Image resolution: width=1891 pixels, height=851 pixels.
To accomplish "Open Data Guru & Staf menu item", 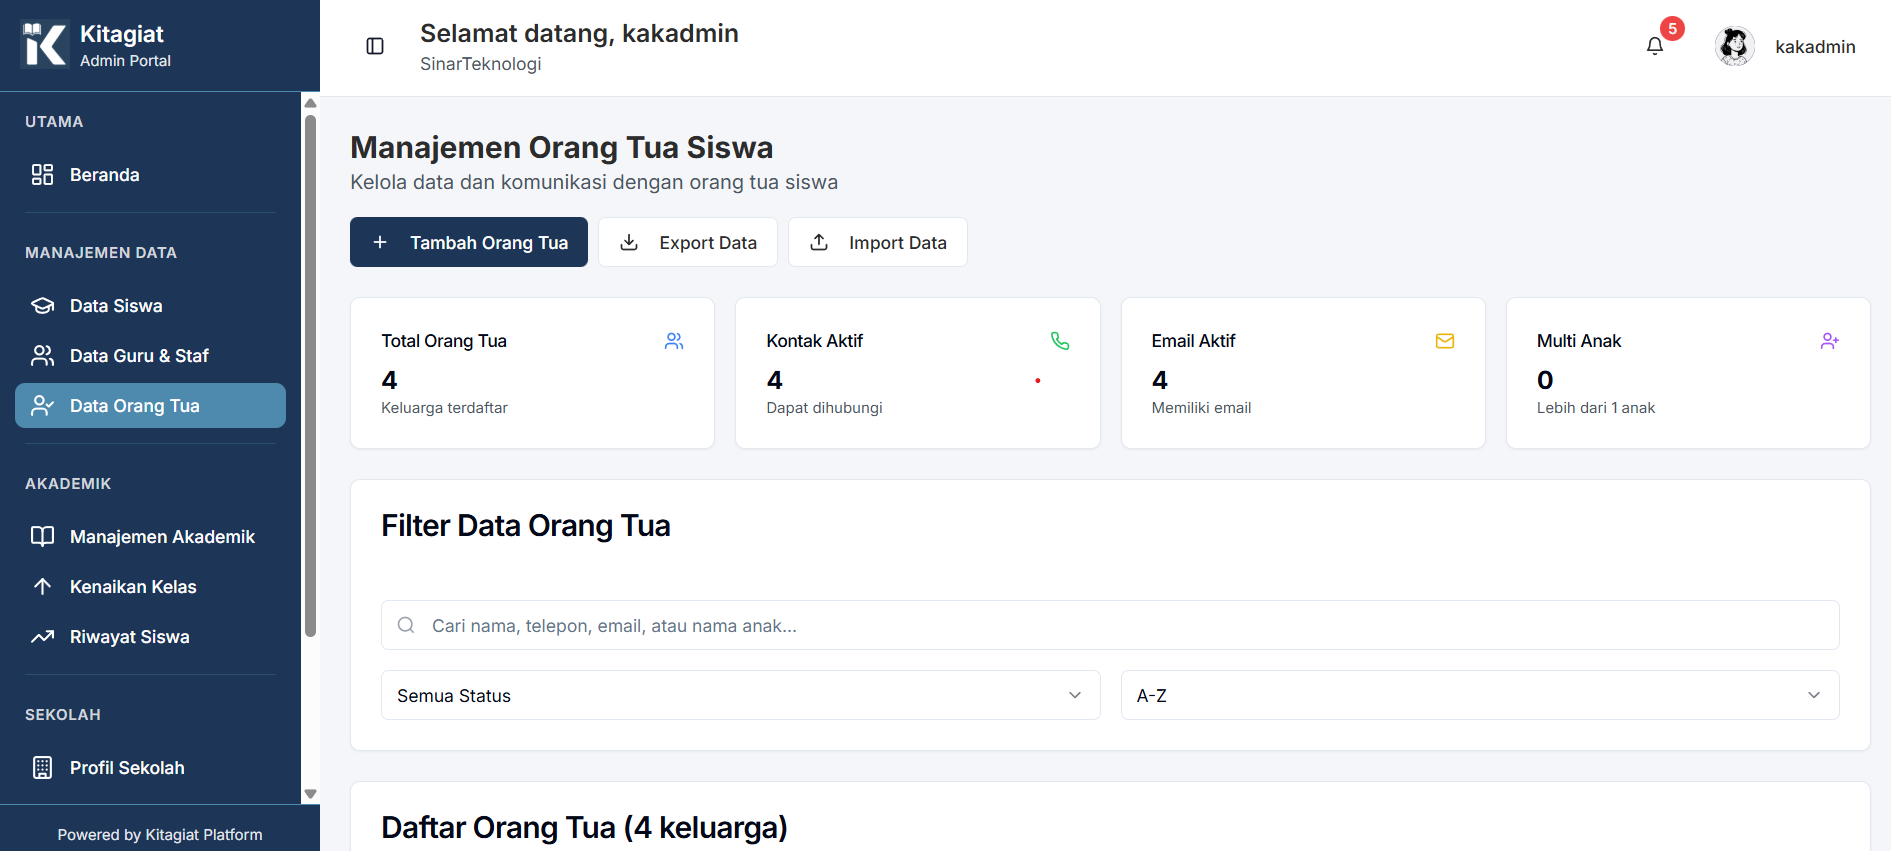I will tap(150, 356).
